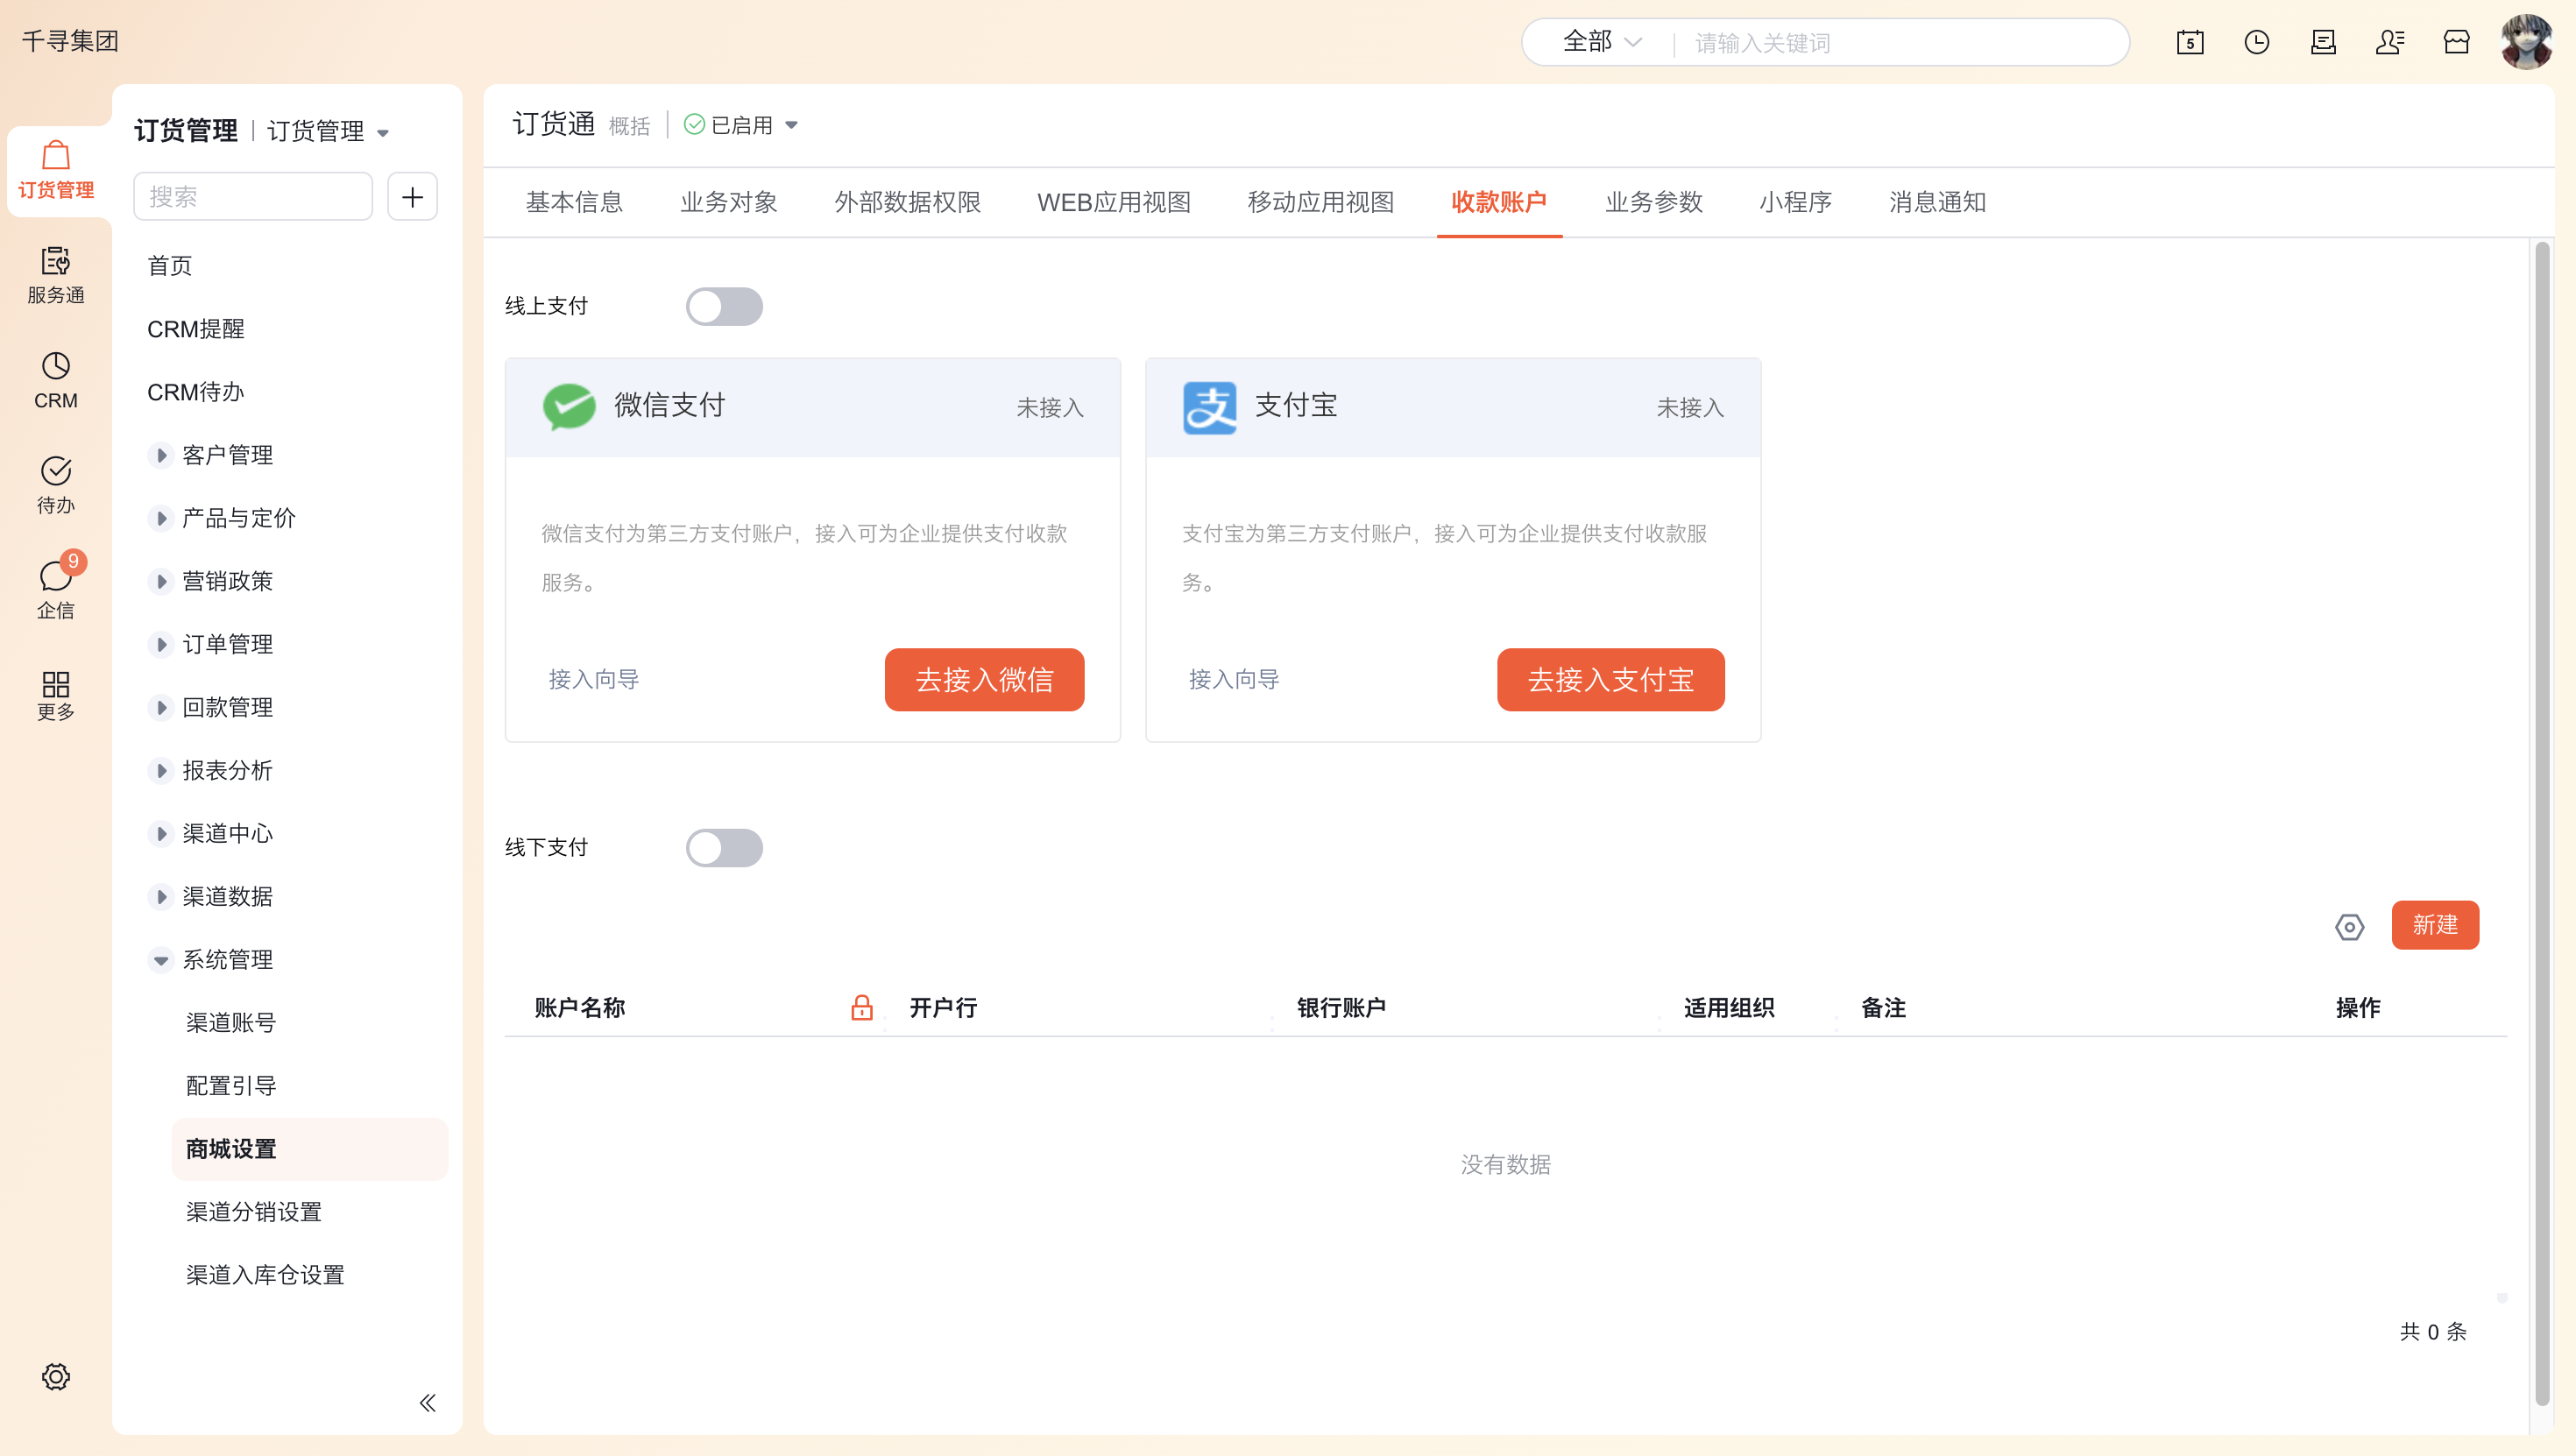Screen dimensions: 2576x1456
Task: Open the 全部 search scope dropdown
Action: (1603, 42)
